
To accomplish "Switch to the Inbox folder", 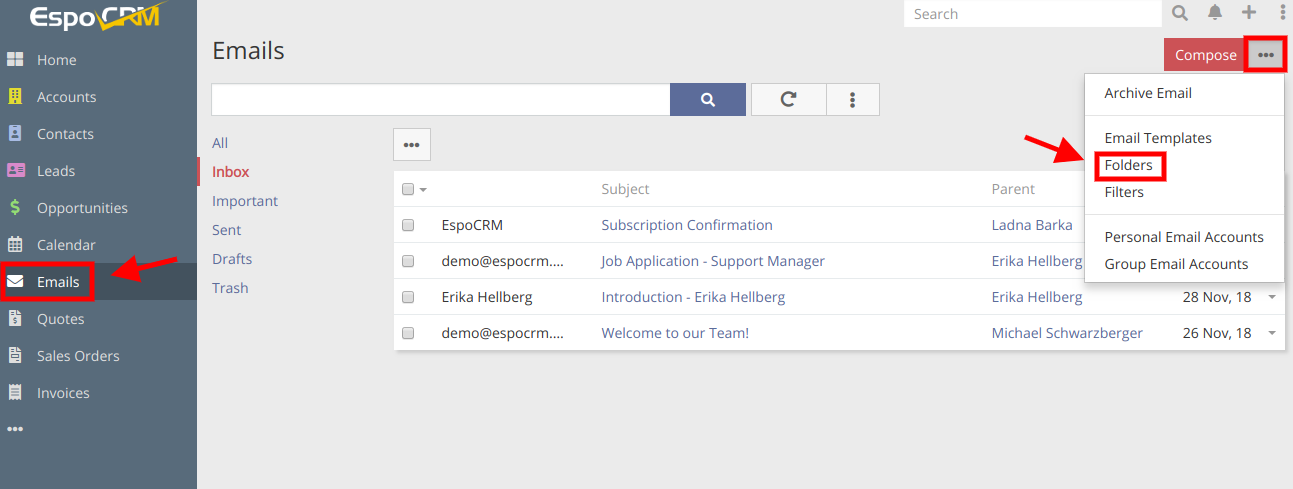I will point(231,172).
